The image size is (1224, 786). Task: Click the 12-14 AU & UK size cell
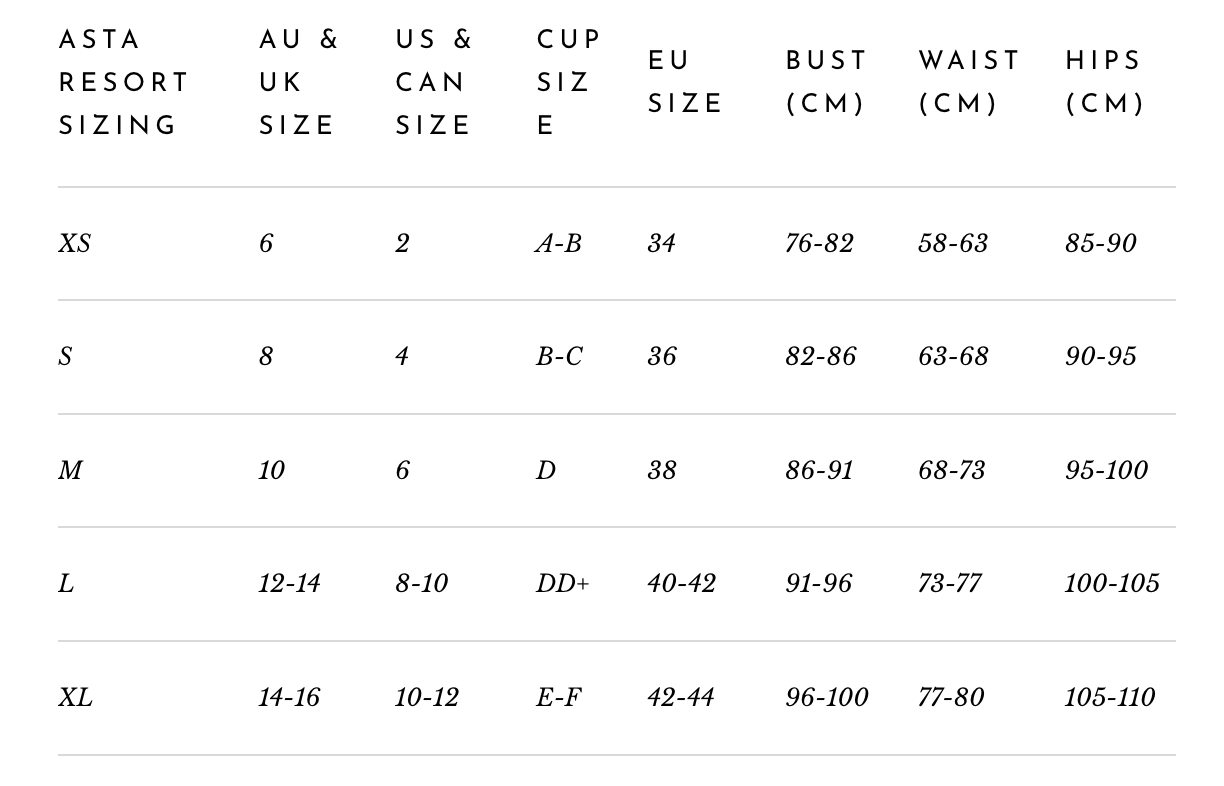pos(289,583)
